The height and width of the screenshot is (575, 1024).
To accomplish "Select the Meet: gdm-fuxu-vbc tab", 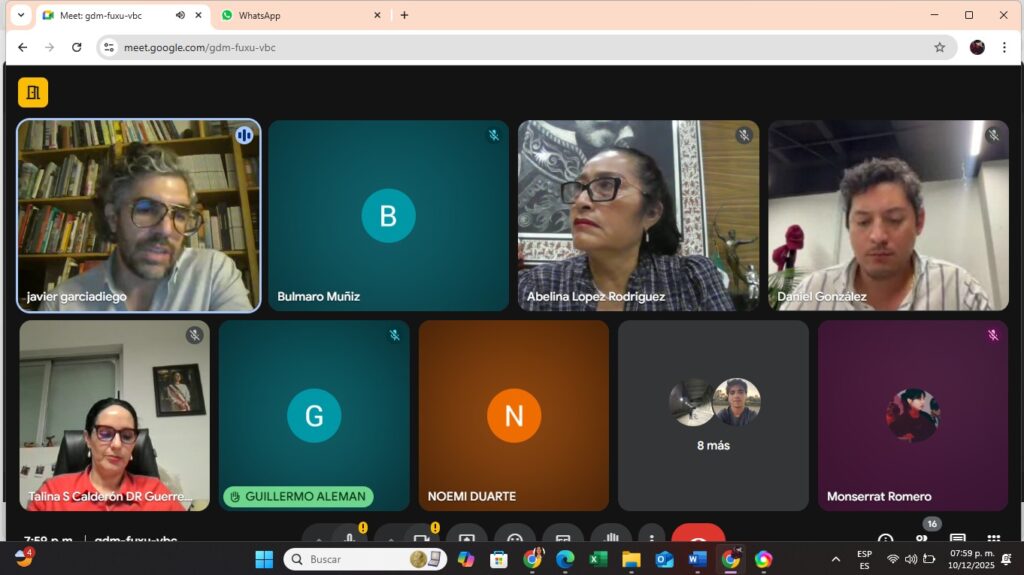I will pos(110,15).
